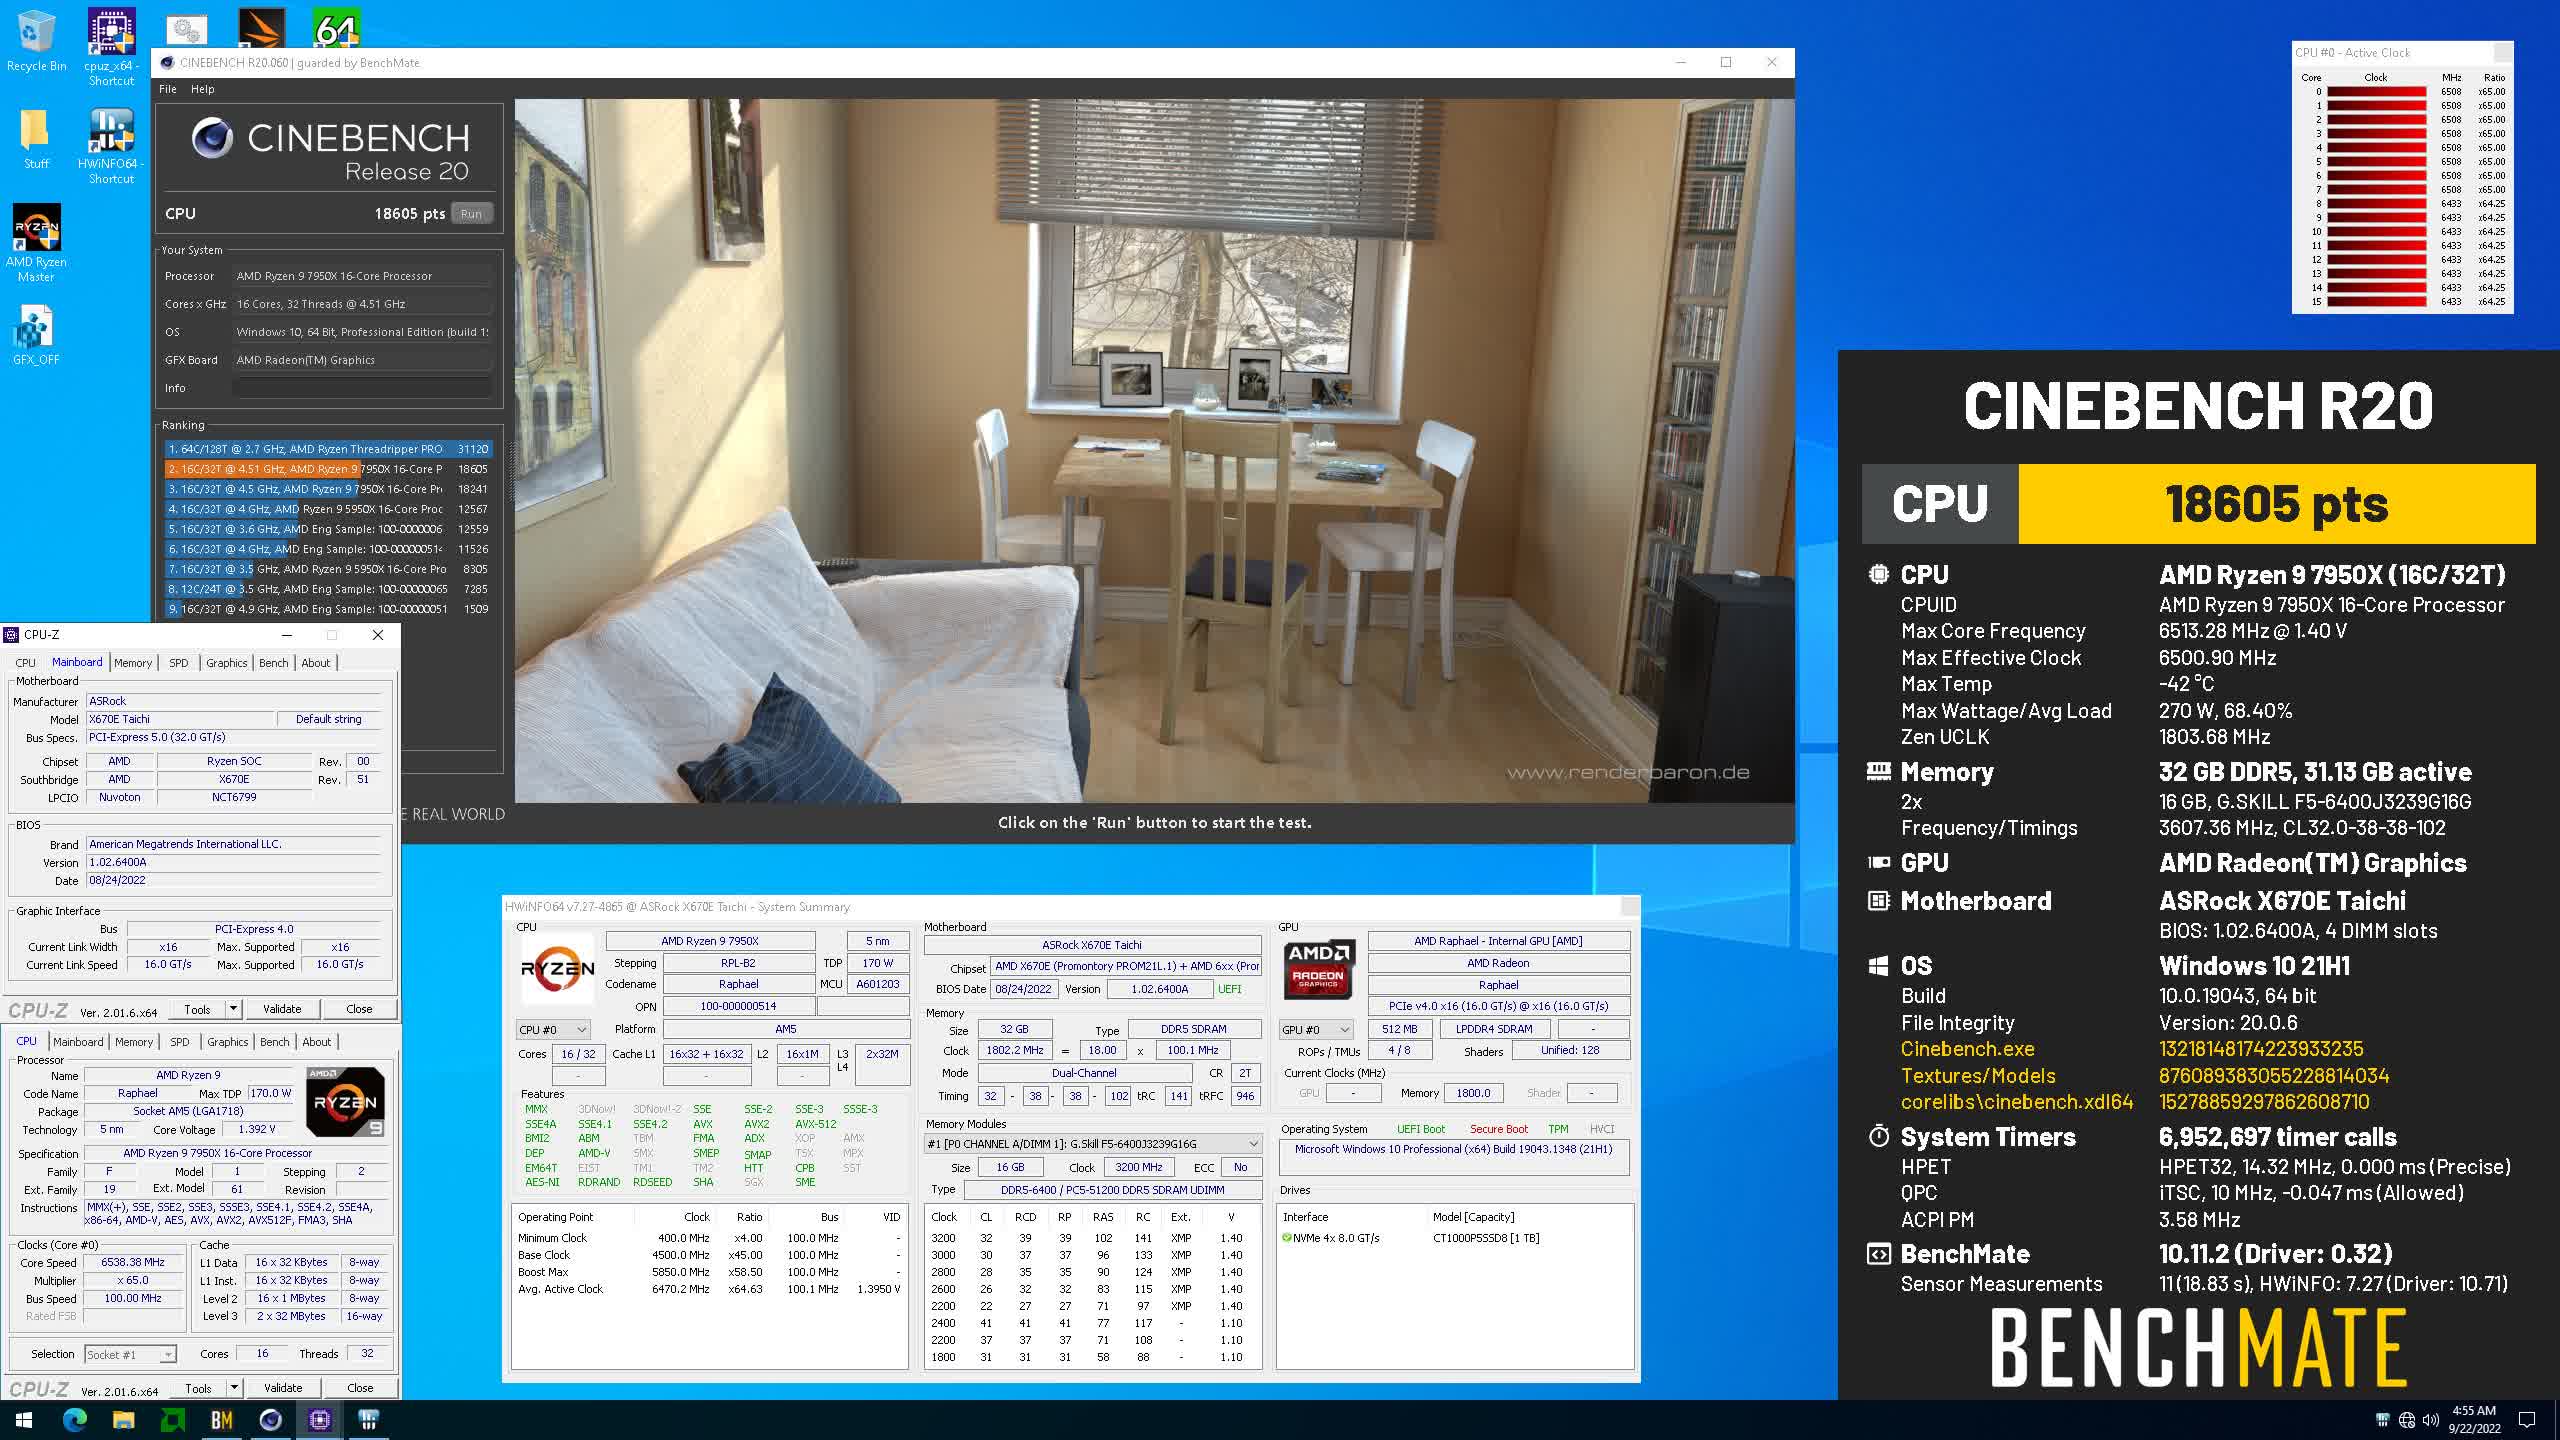This screenshot has height=1440, width=2560.
Task: Open Microsoft Edge from the taskbar
Action: click(x=74, y=1419)
